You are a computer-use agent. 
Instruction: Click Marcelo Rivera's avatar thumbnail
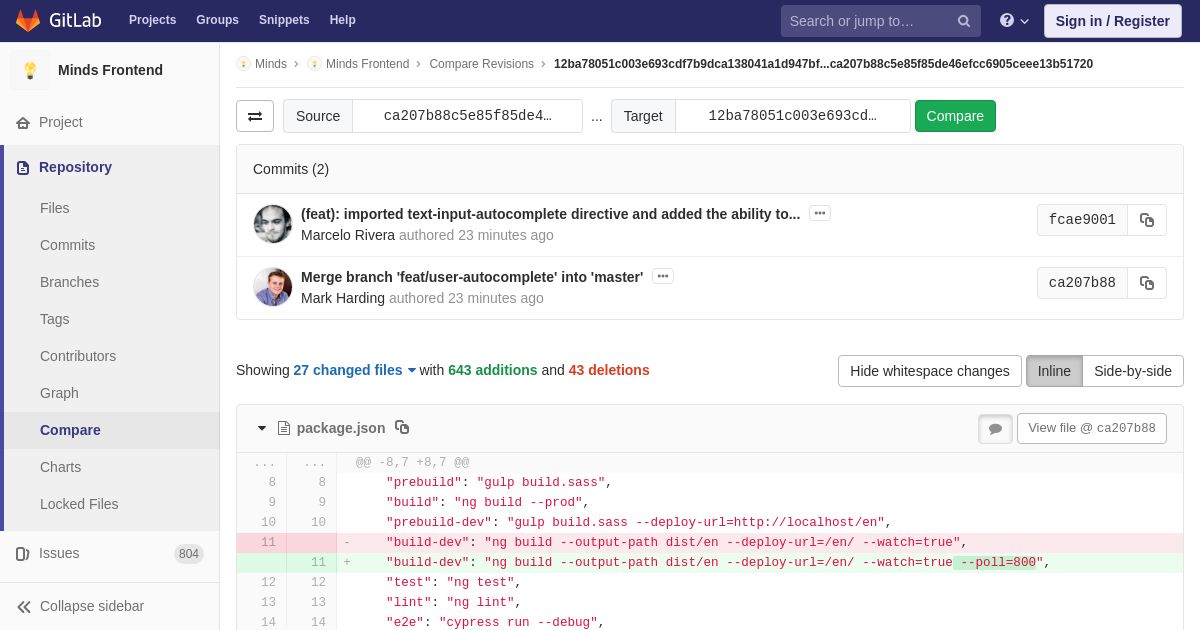(273, 224)
